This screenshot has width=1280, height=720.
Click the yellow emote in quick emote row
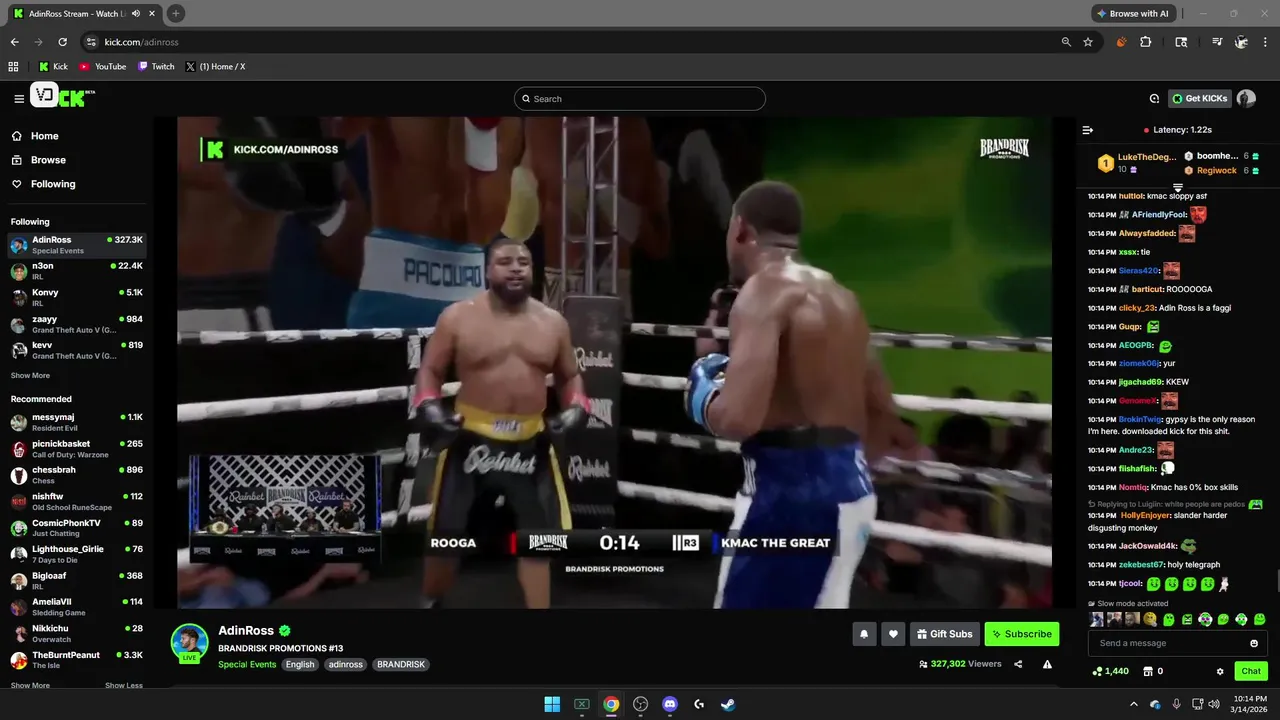(x=1150, y=620)
